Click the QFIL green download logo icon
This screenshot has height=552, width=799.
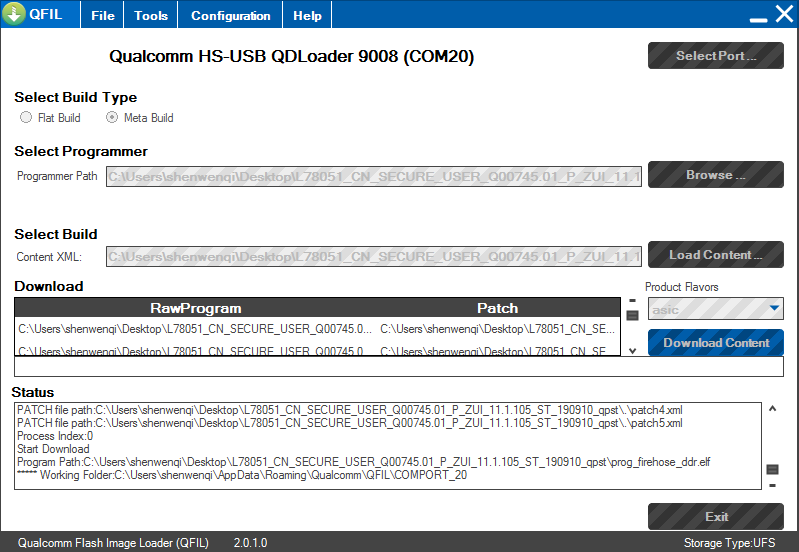coord(14,14)
